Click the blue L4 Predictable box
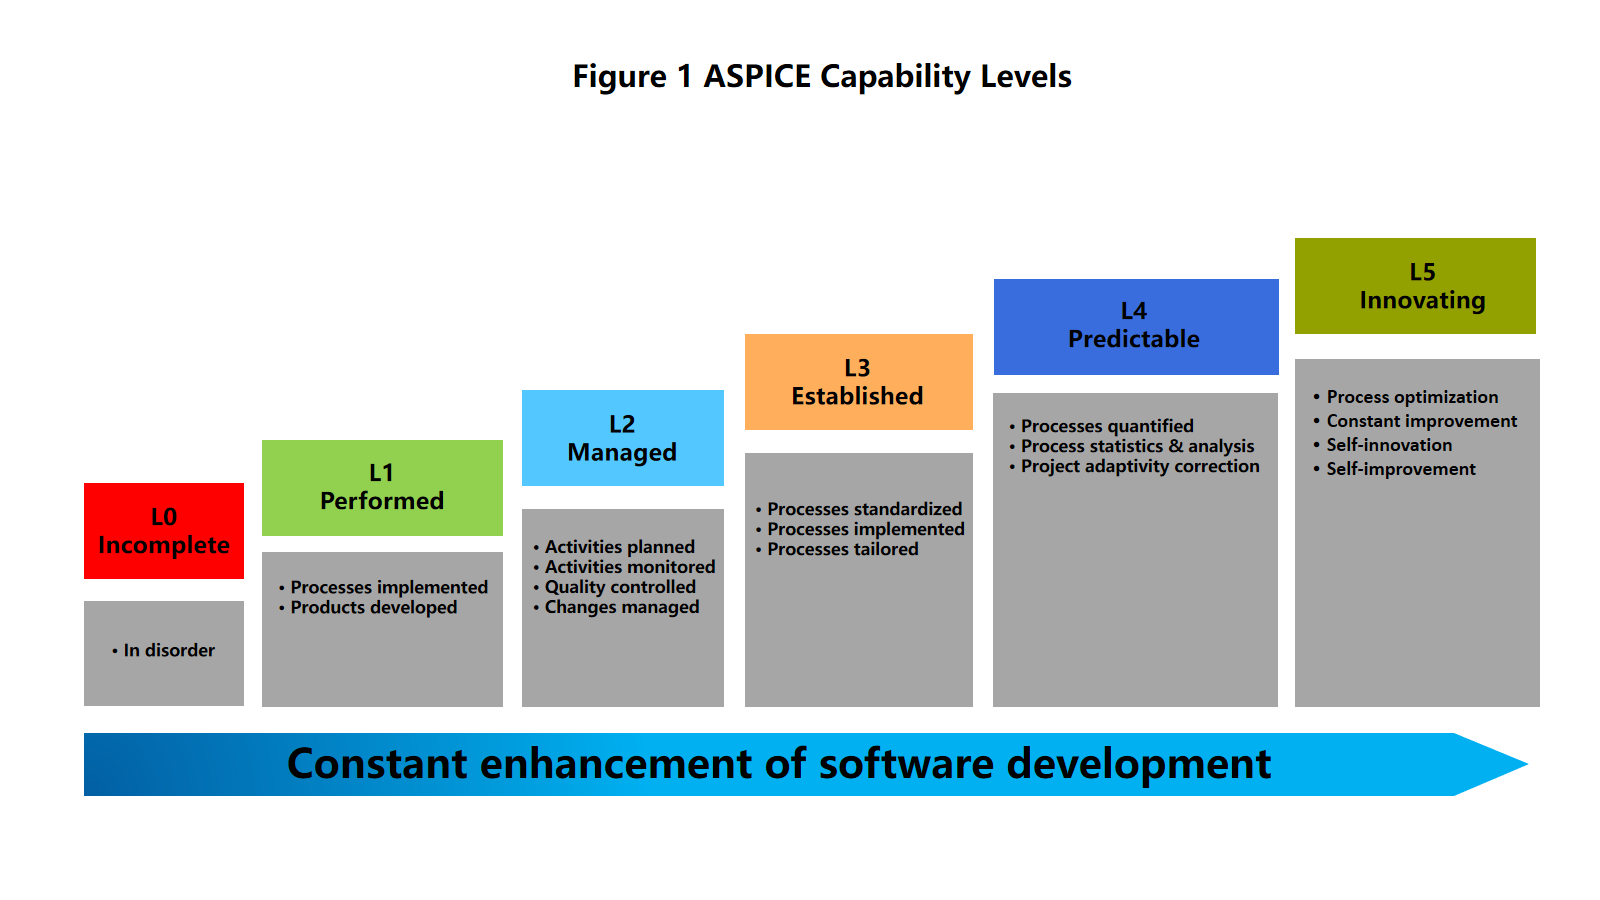 coord(1135,327)
